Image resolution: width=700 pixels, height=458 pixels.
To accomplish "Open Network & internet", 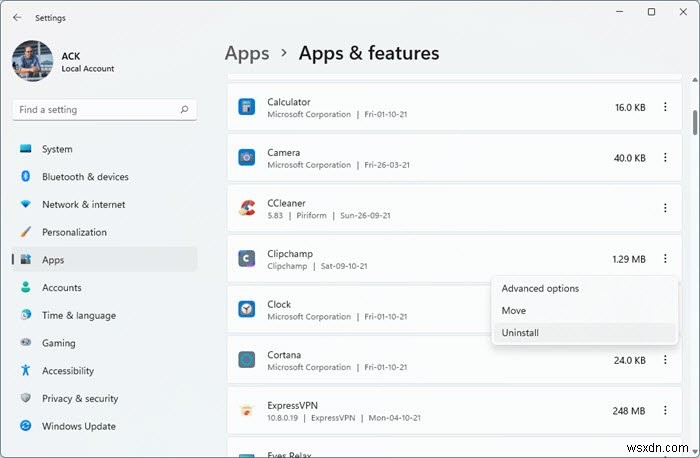I will (104, 204).
